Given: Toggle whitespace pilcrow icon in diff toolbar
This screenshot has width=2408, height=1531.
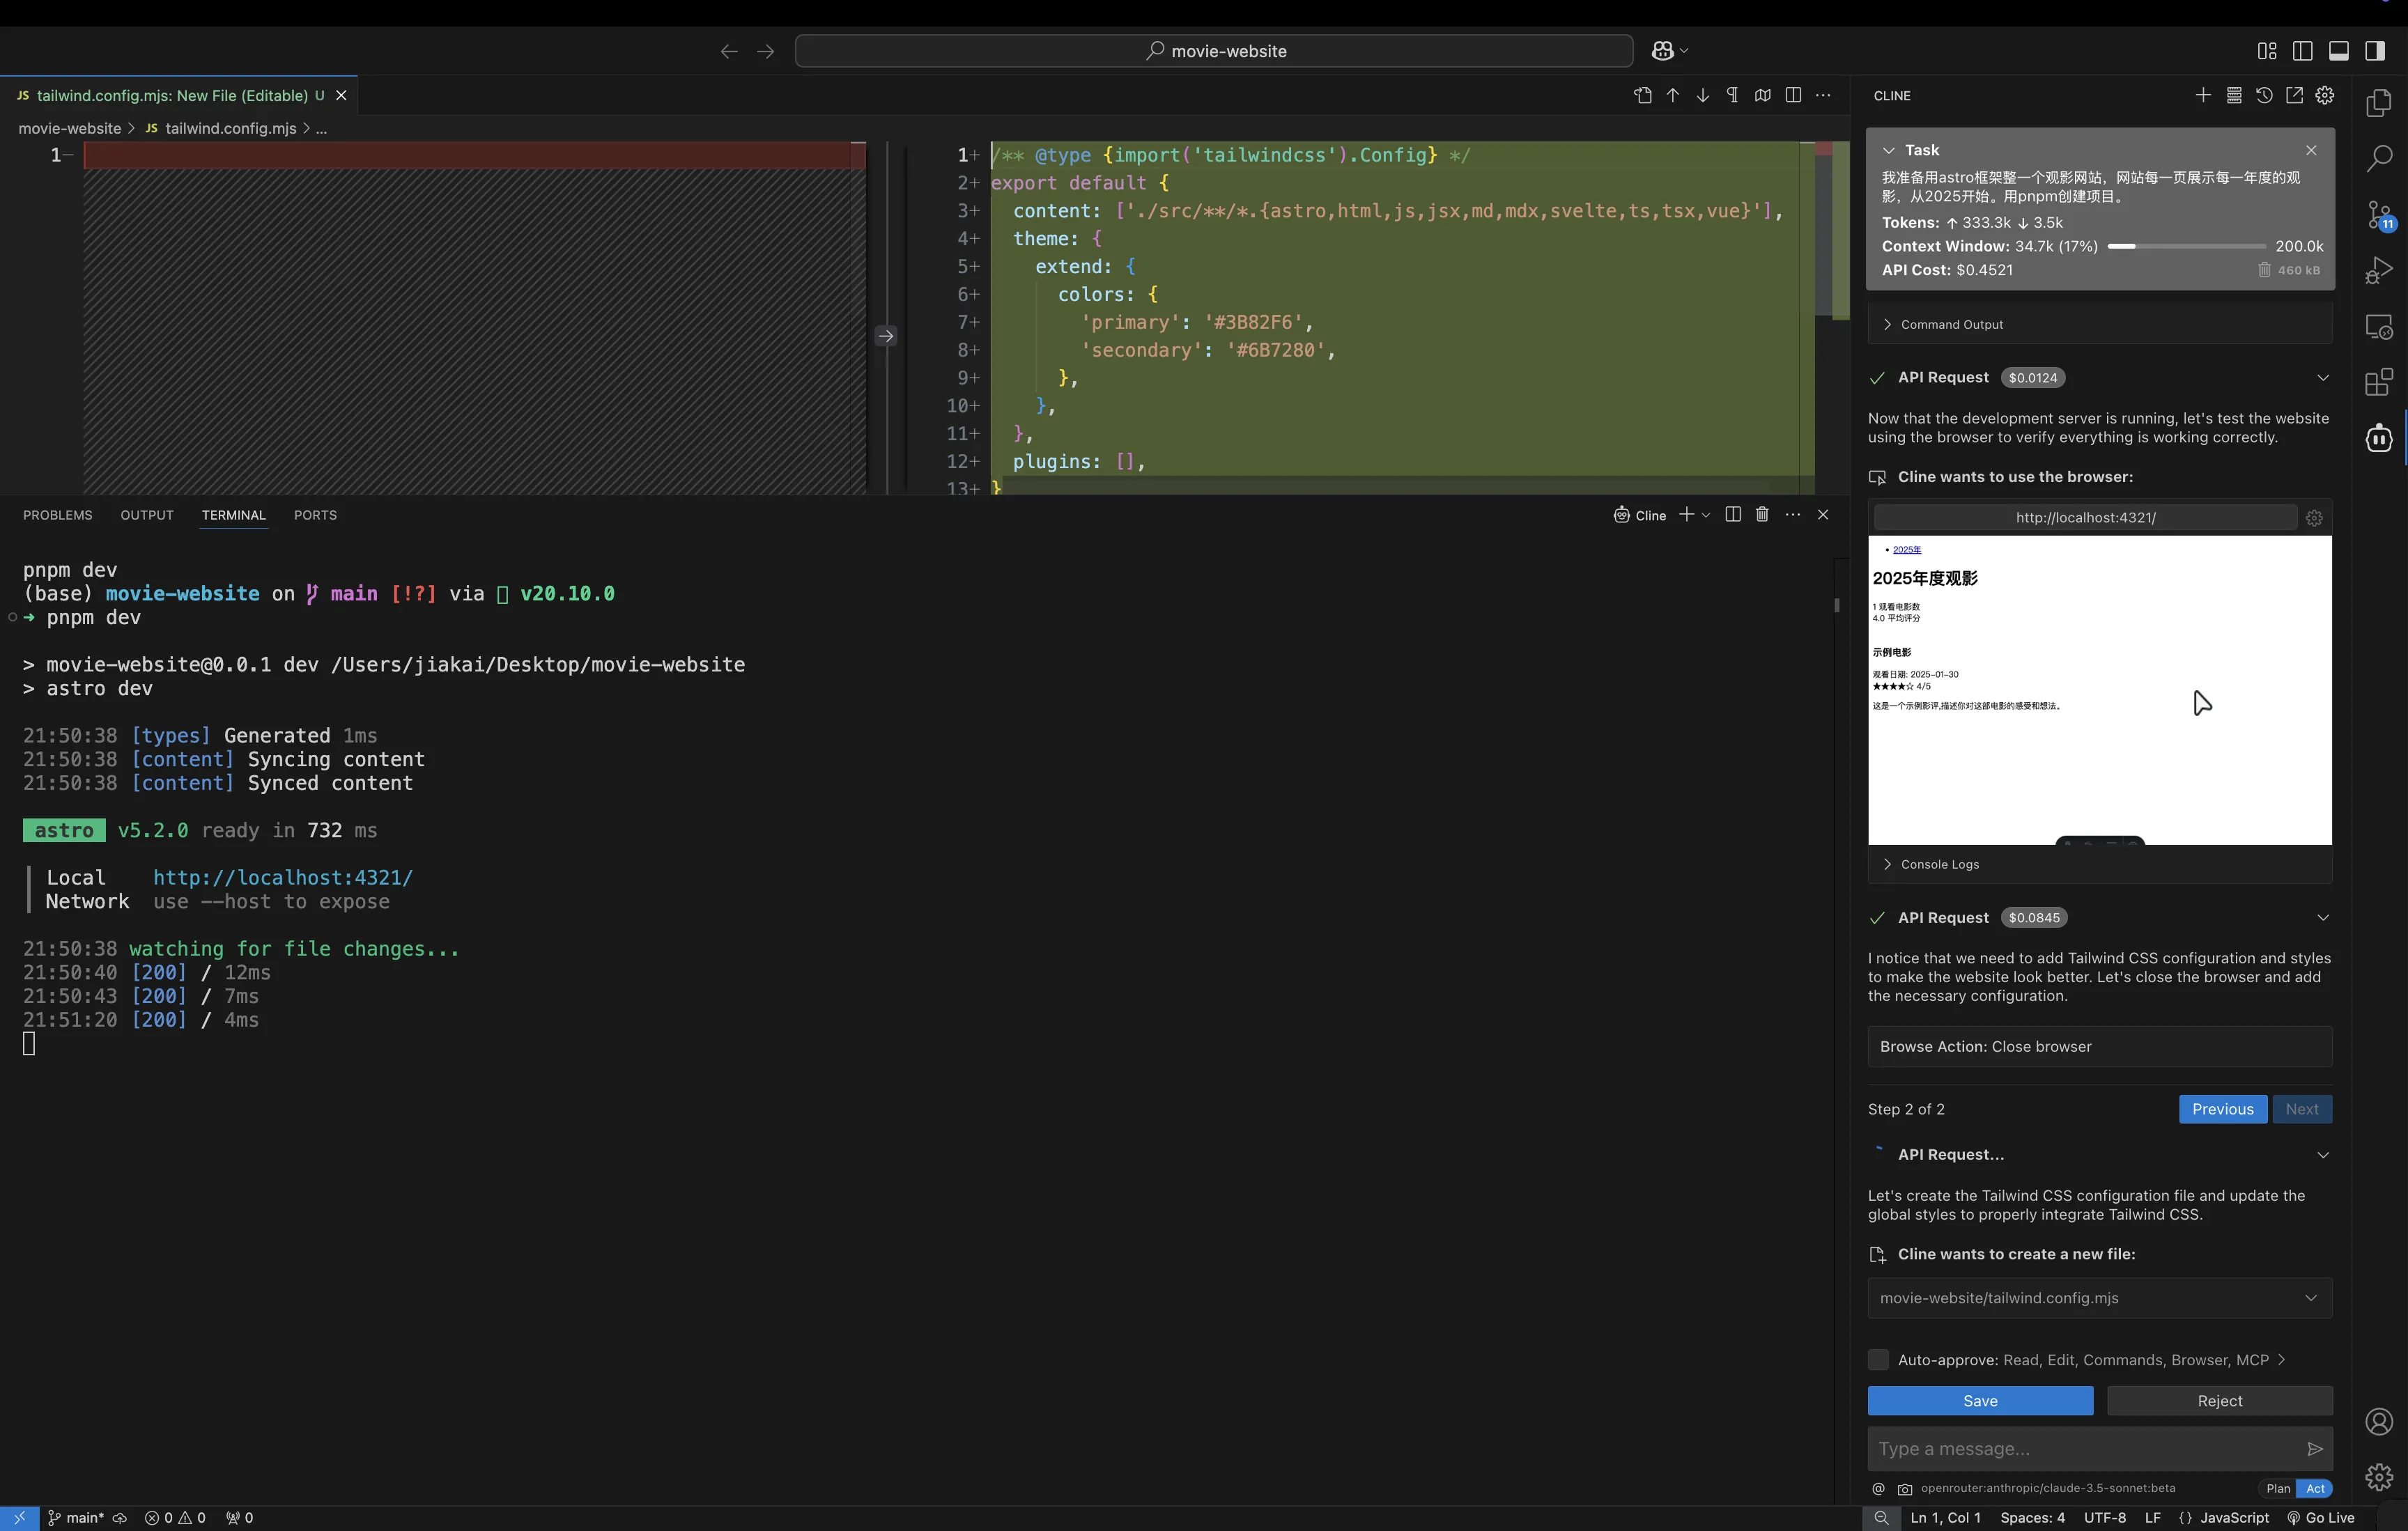Looking at the screenshot, I should click(1733, 95).
